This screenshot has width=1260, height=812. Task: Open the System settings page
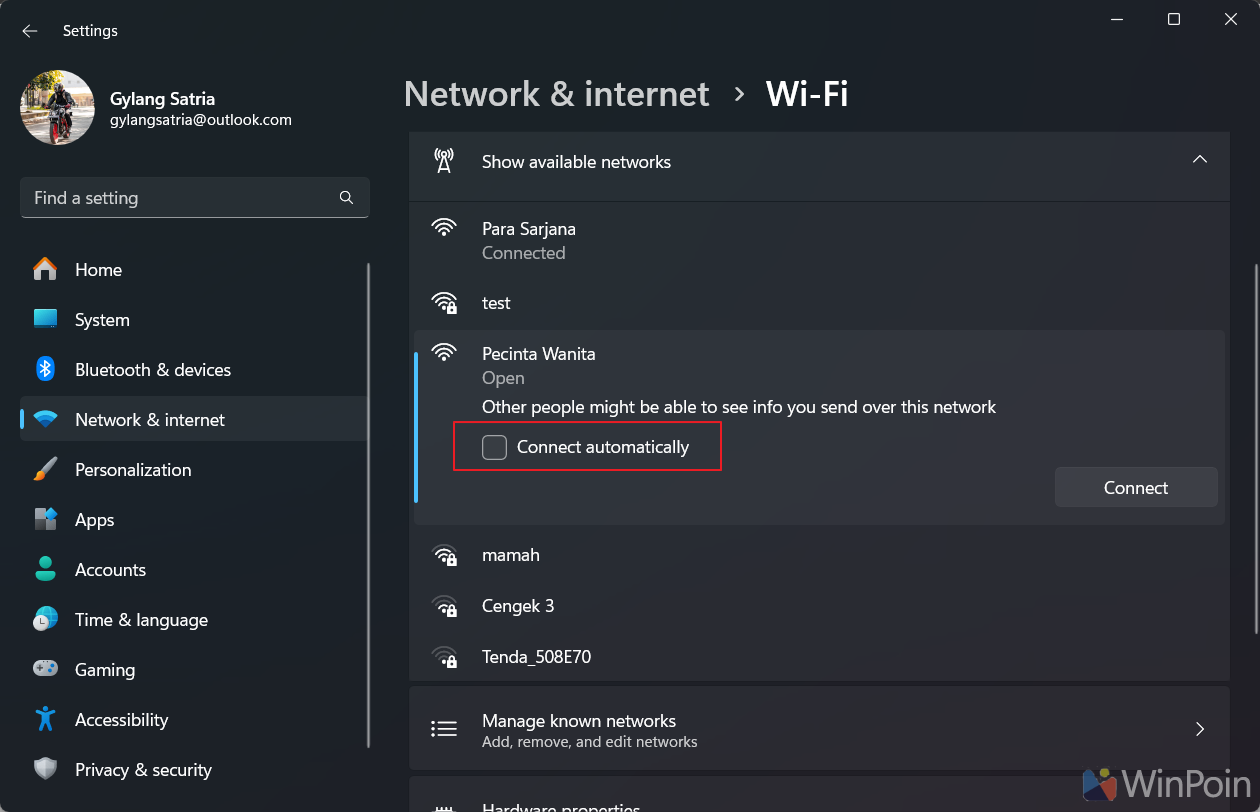point(102,320)
